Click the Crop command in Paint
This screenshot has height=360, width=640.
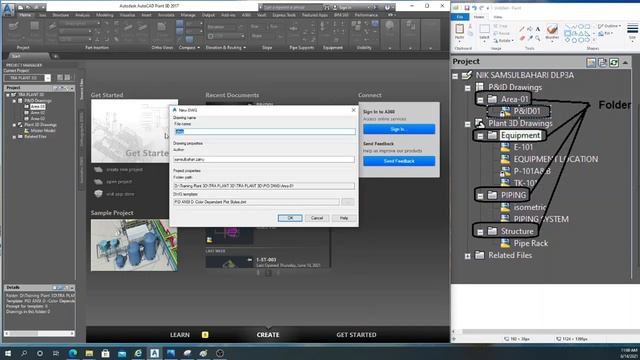502,26
